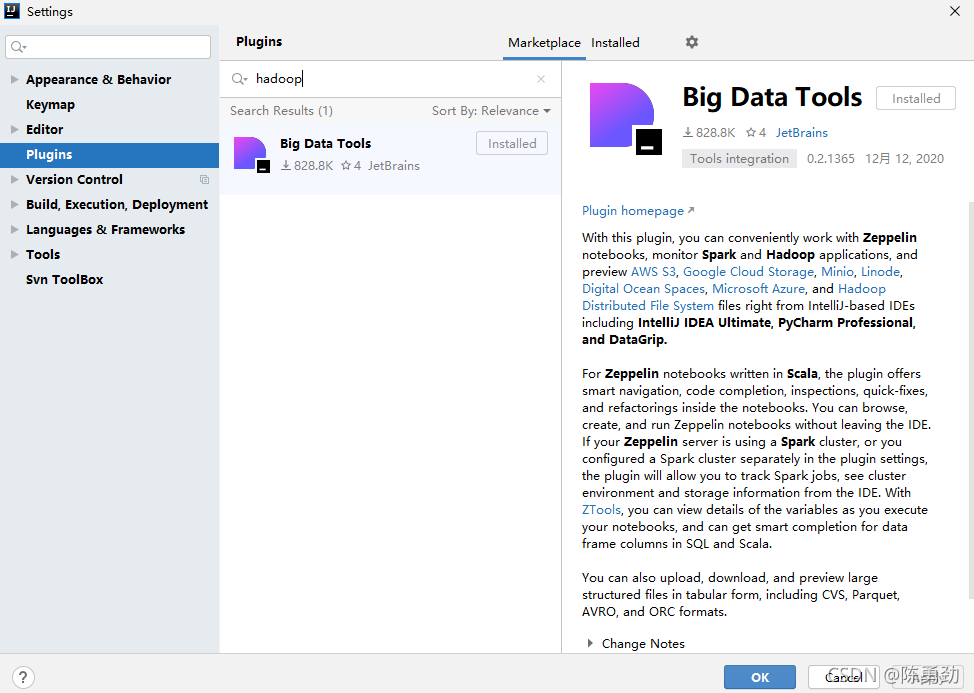The image size is (974, 693).
Task: Expand Appearance & Behavior section
Action: (14, 79)
